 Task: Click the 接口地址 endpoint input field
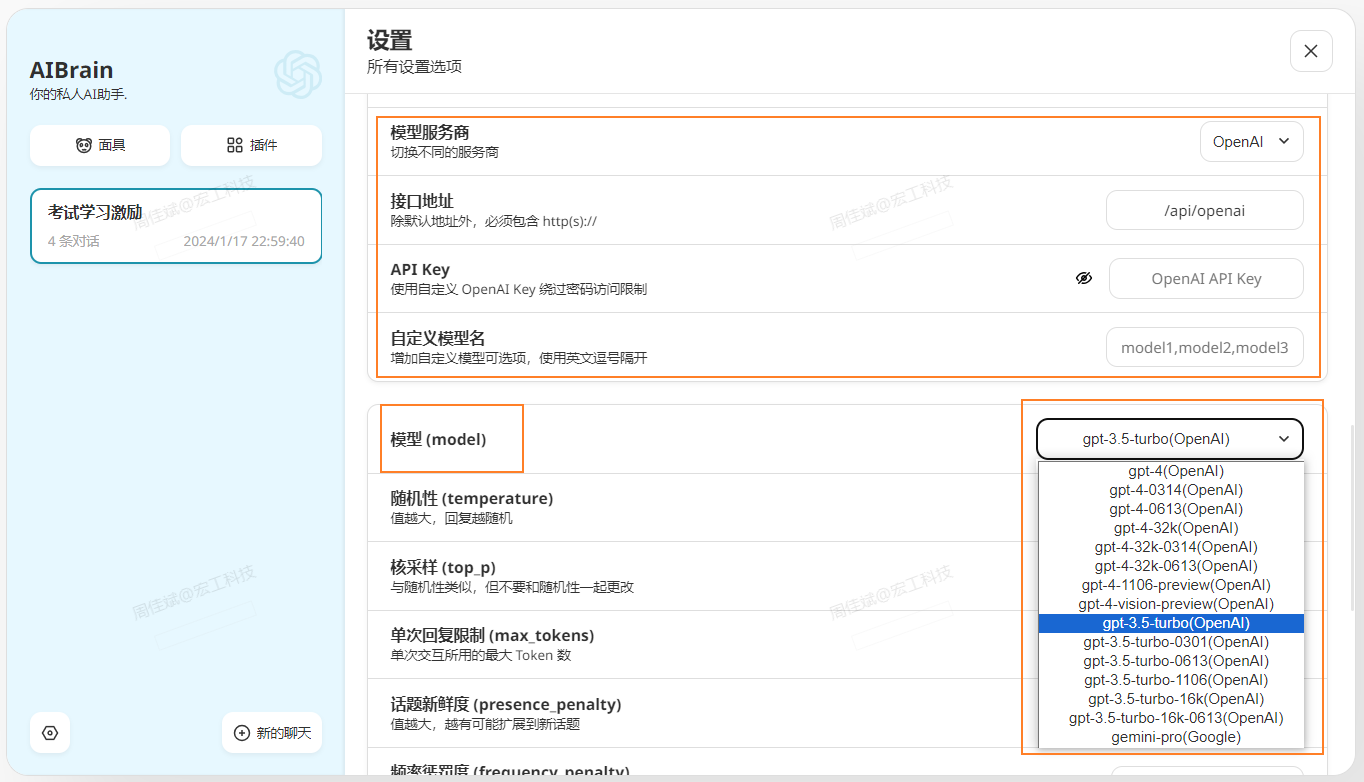point(1205,210)
